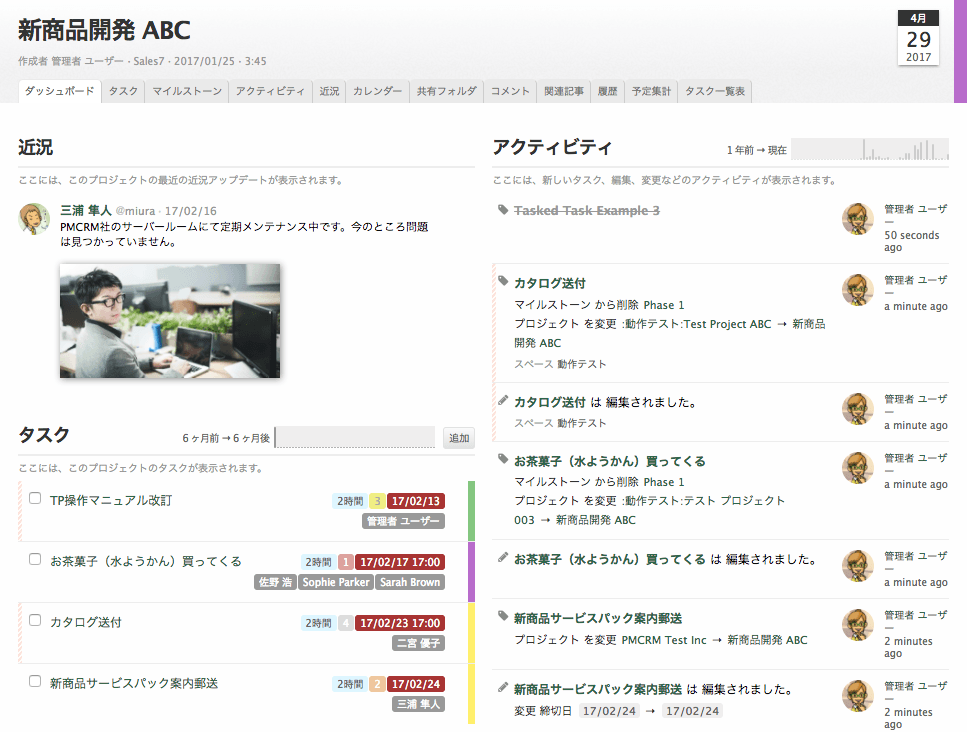Viewport: 967px width, 732px height.
Task: Click the admin avatar on お茶菓子 は 編集されました entry
Action: pos(858,566)
